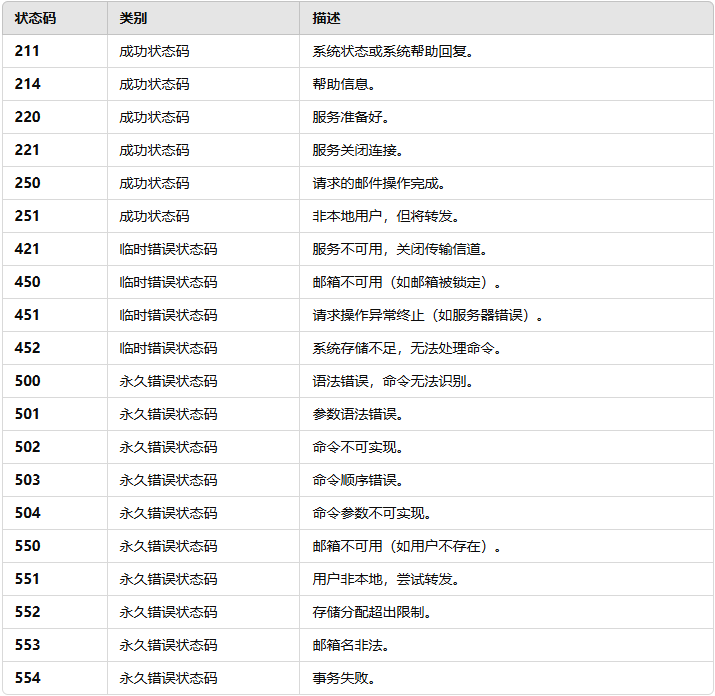
Task: Click the description 存储分配超出限制。
Action: pos(372,612)
